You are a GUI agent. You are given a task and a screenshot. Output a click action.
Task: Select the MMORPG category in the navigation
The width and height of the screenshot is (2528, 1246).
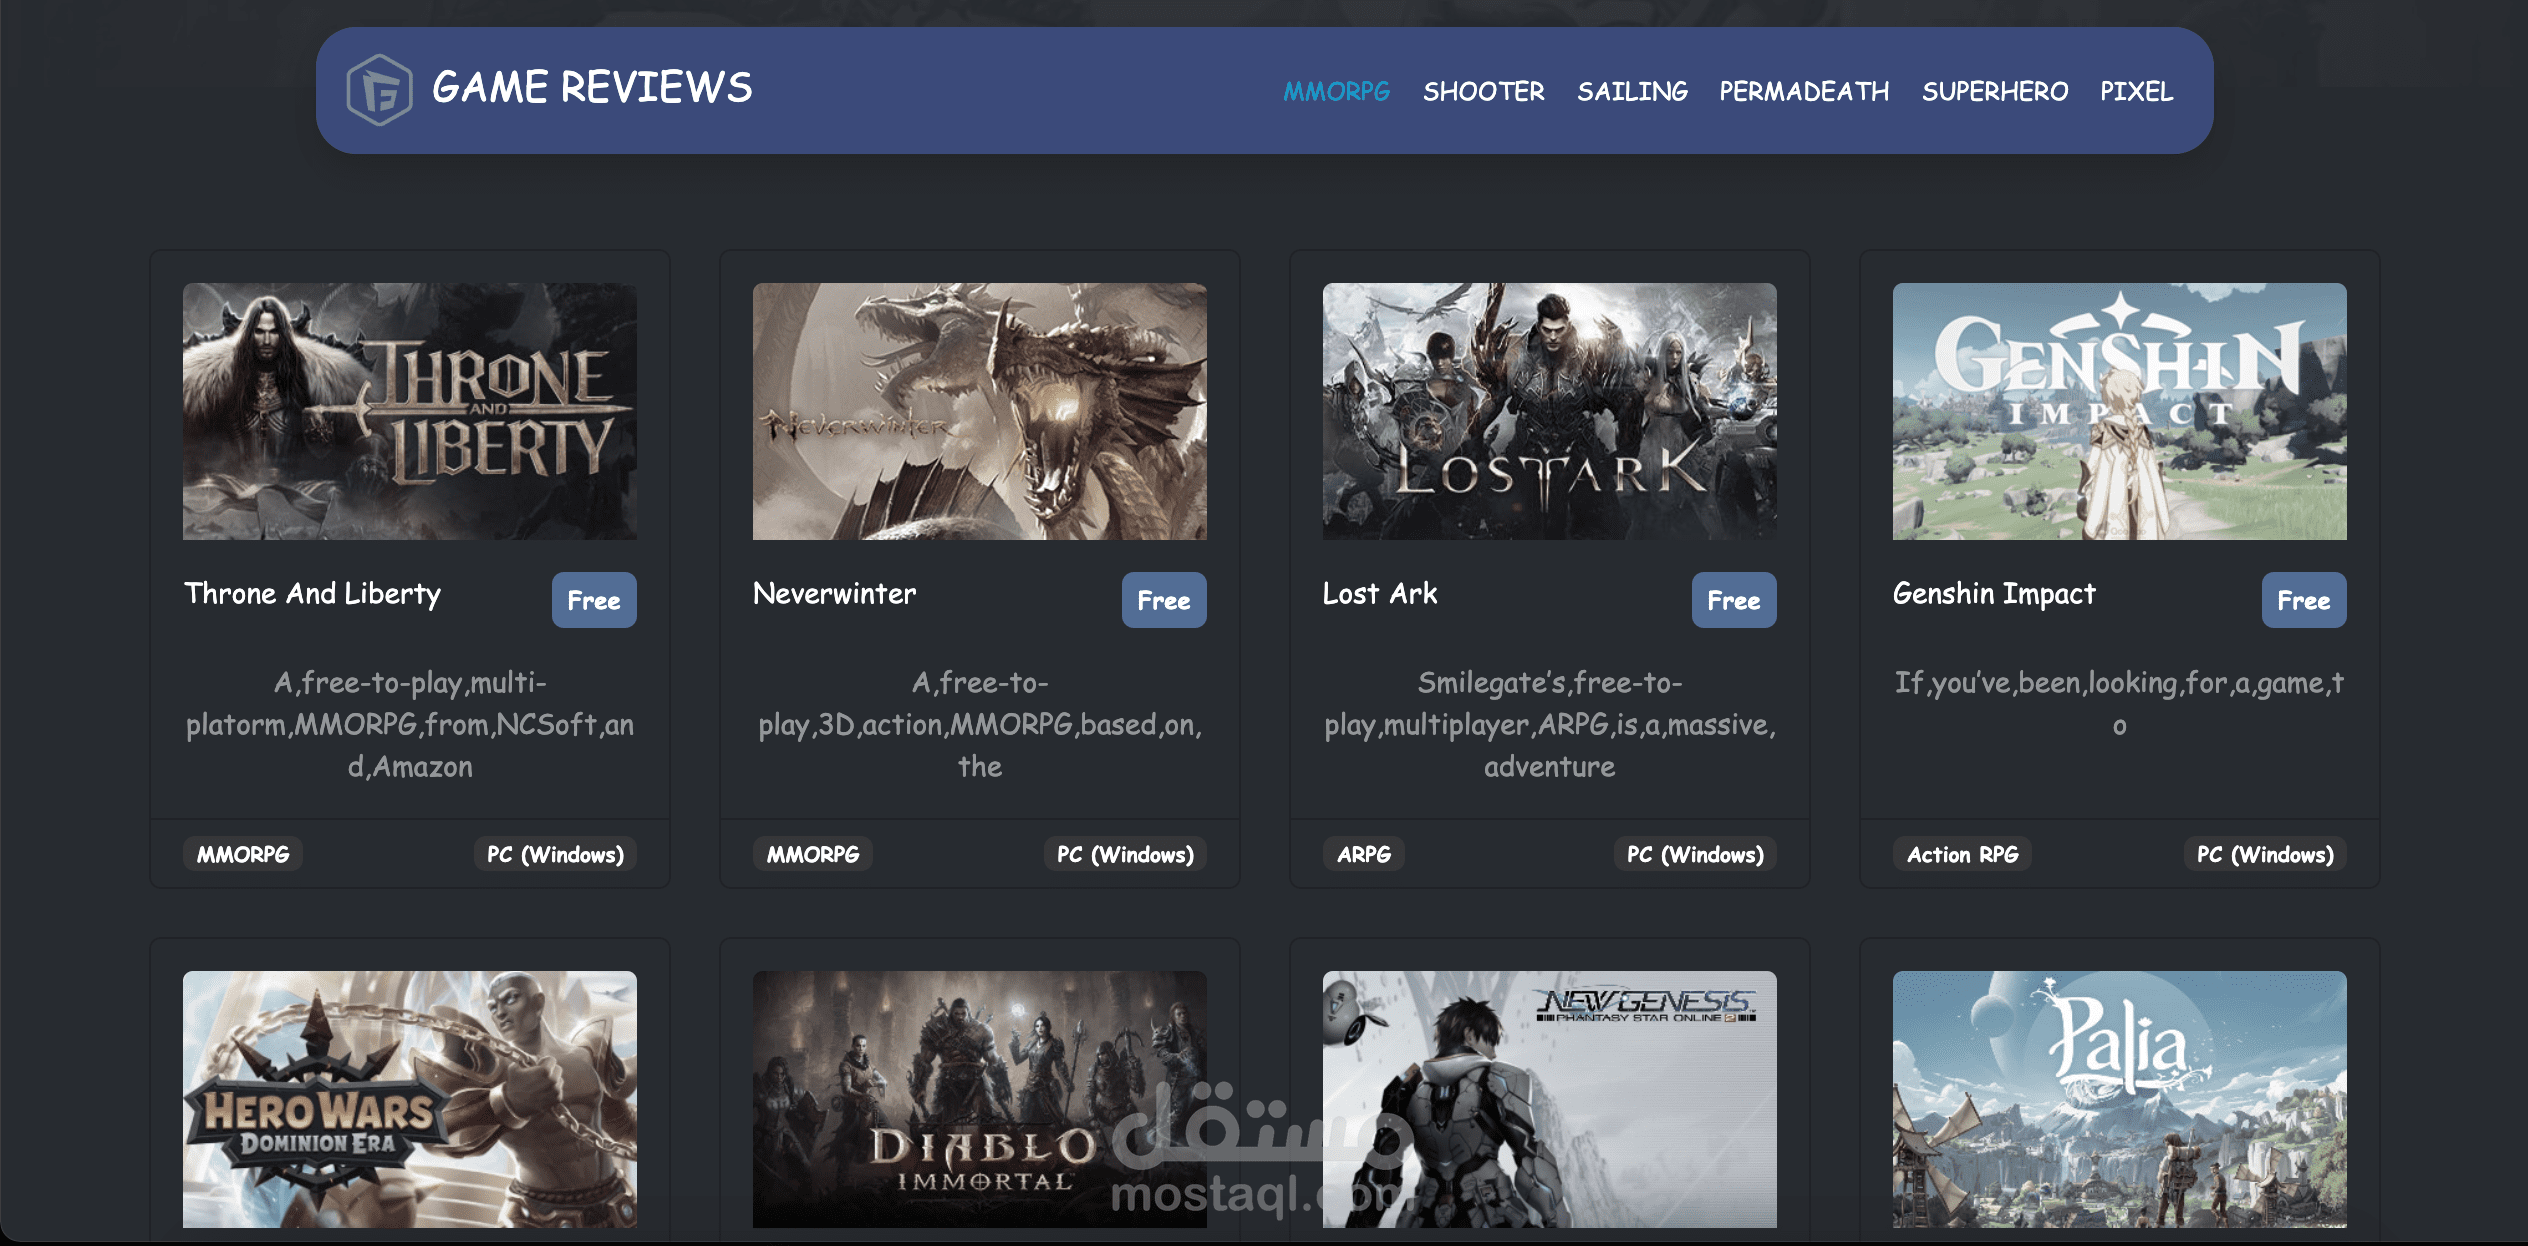point(1337,91)
